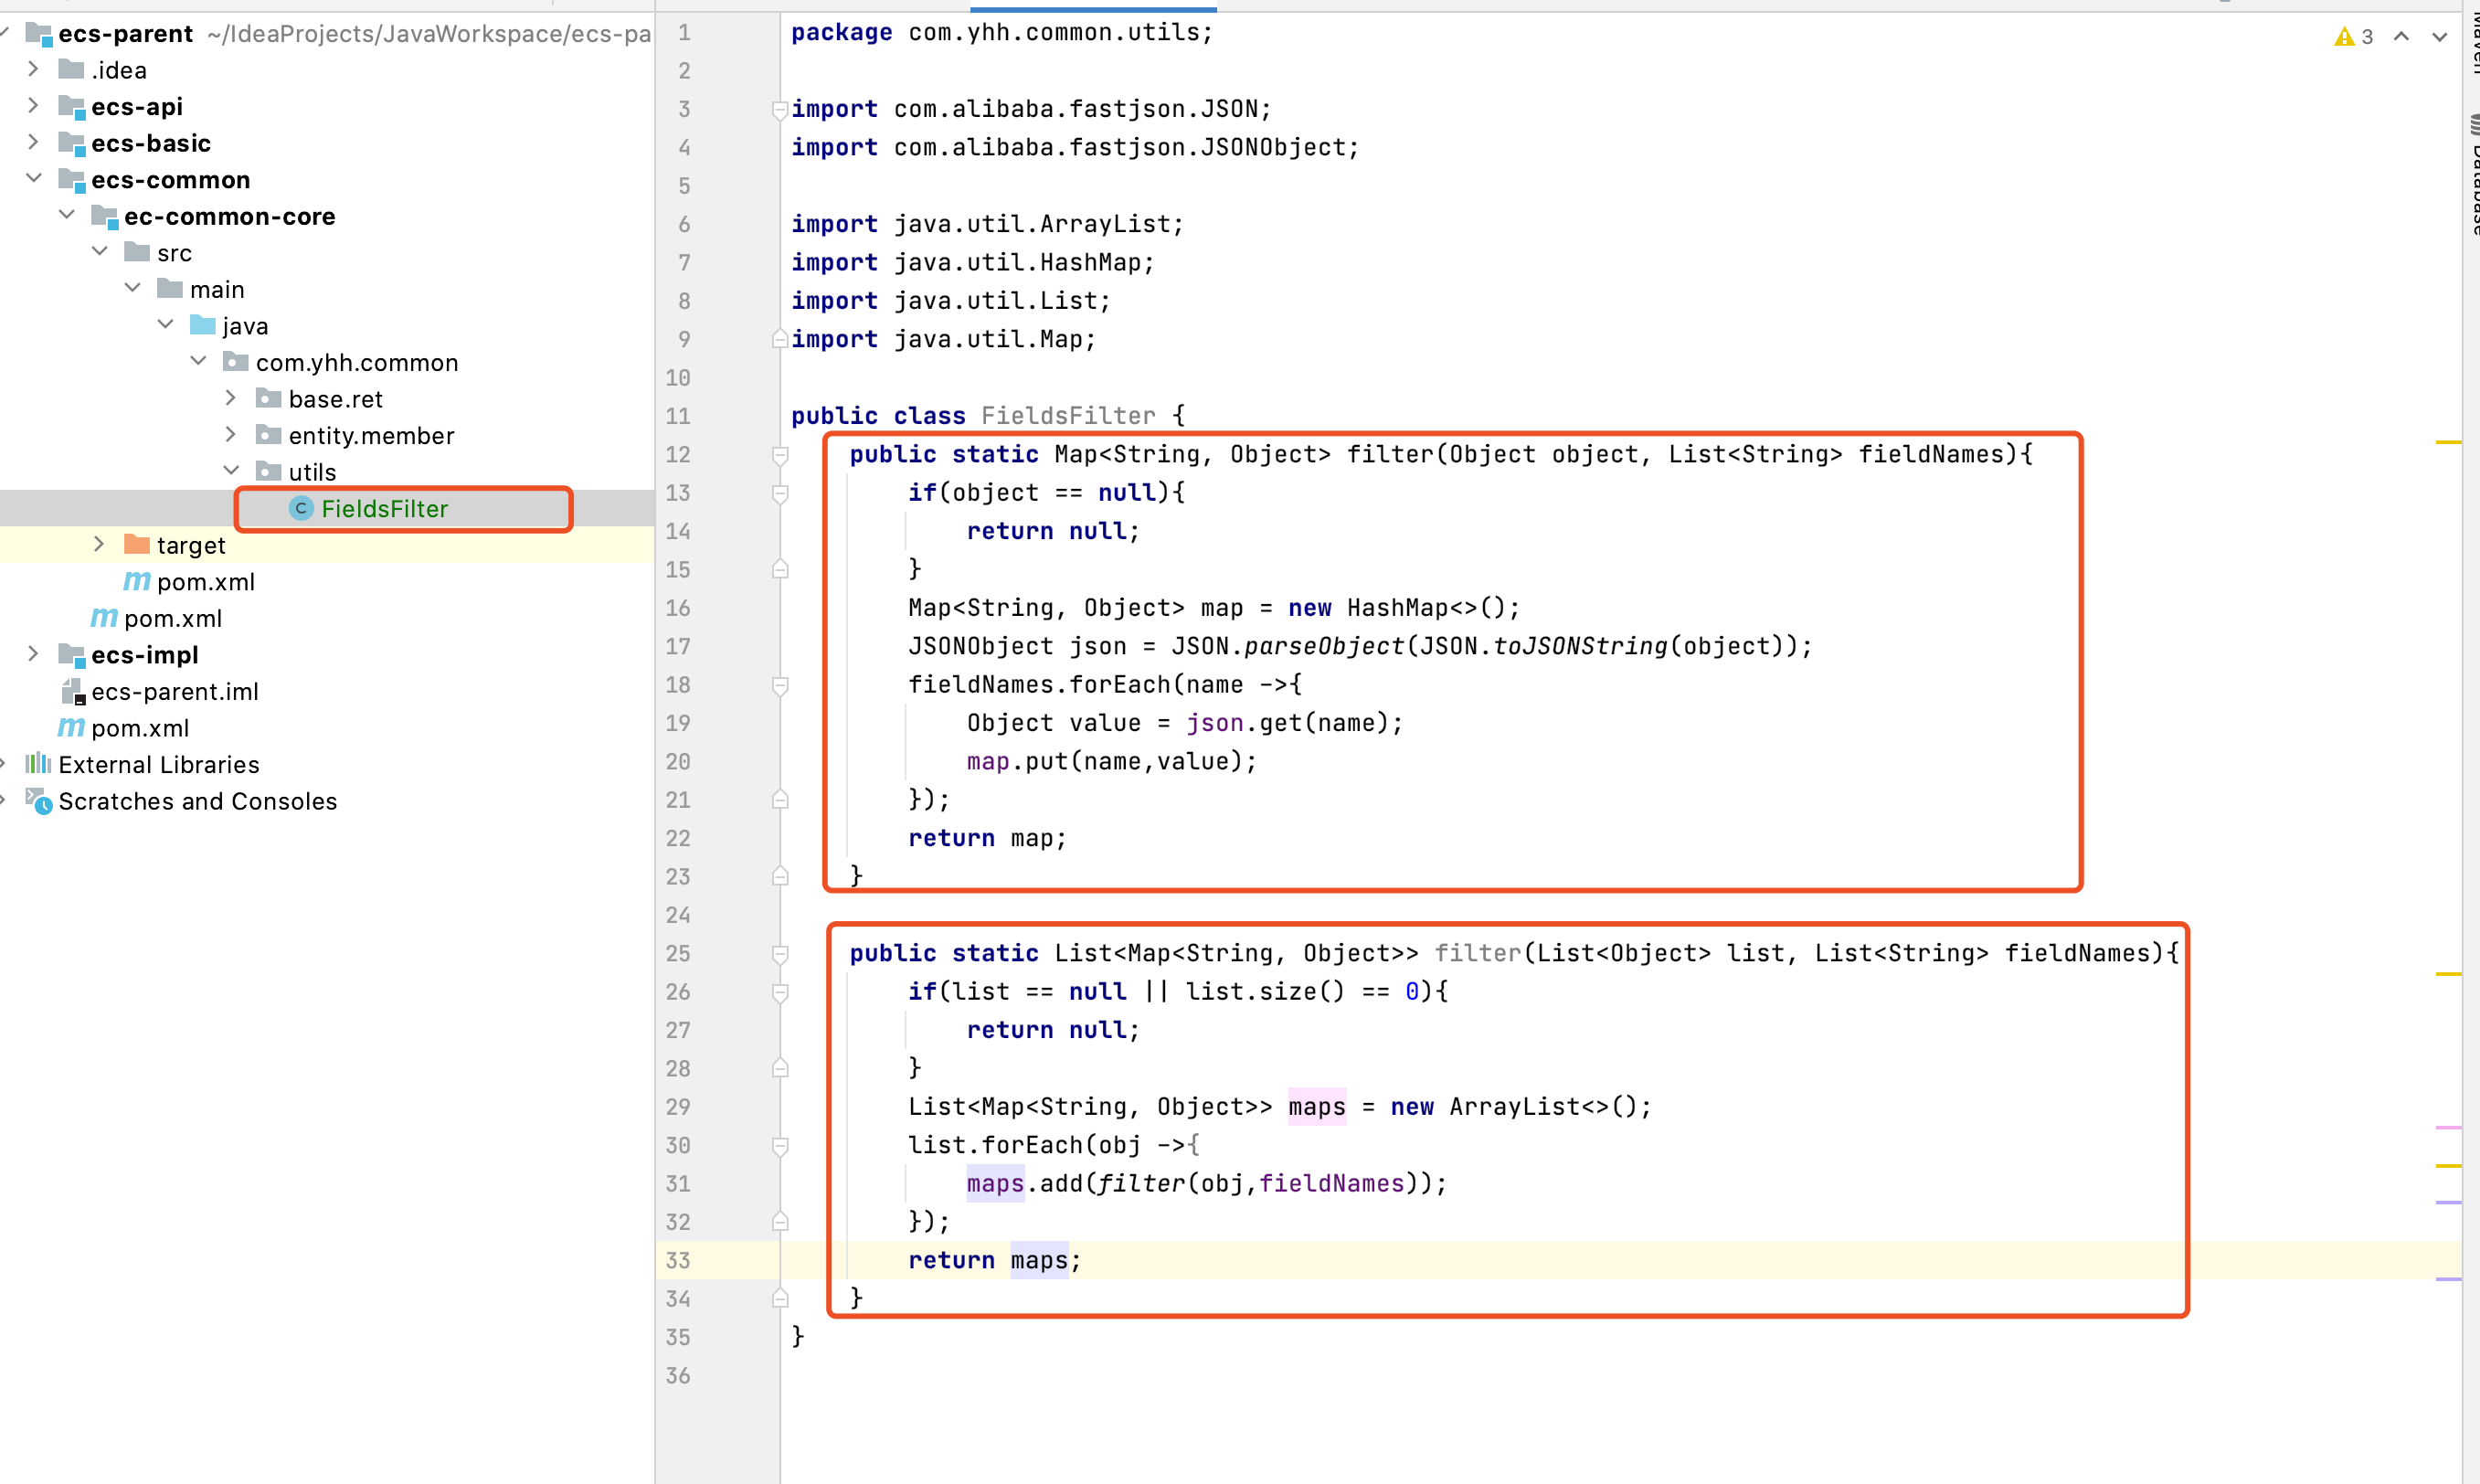This screenshot has width=2480, height=1484.
Task: Click the FieldsFilter class icon in tree
Action: pos(301,509)
